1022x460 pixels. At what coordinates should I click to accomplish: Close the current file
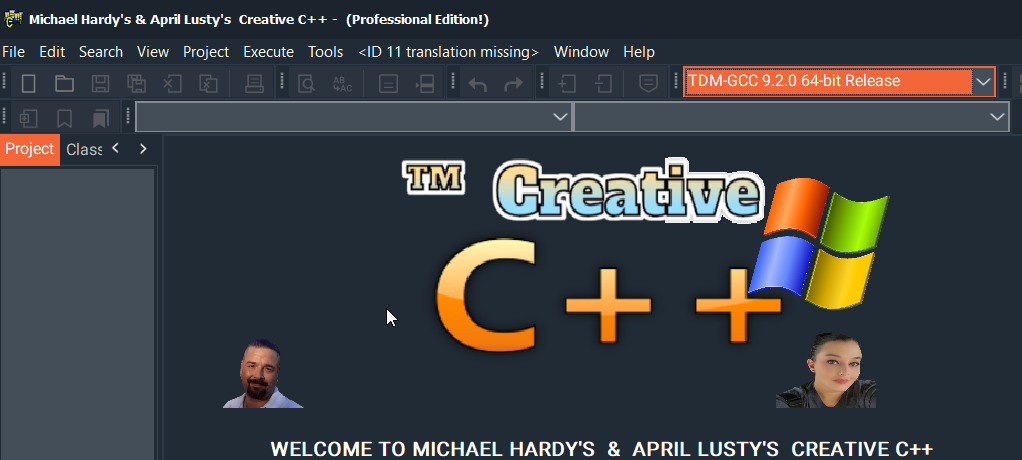point(172,83)
